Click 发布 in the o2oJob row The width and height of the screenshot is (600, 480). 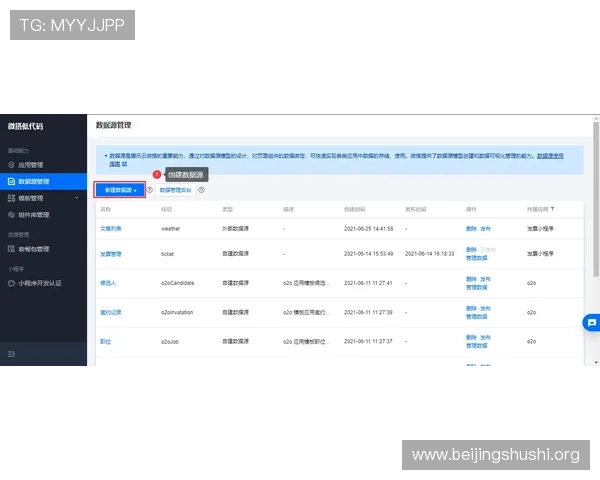pos(485,337)
